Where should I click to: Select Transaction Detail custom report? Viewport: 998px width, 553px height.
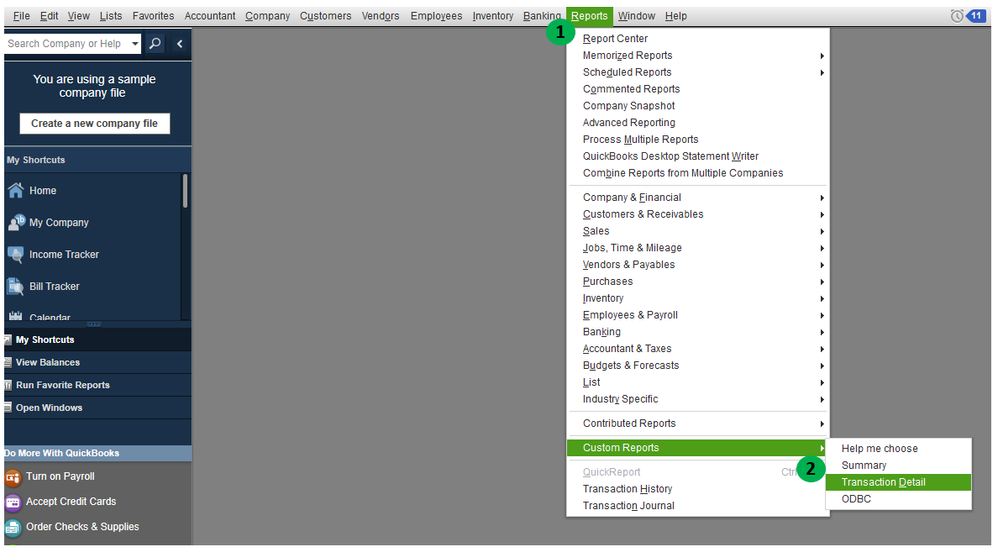pos(898,482)
